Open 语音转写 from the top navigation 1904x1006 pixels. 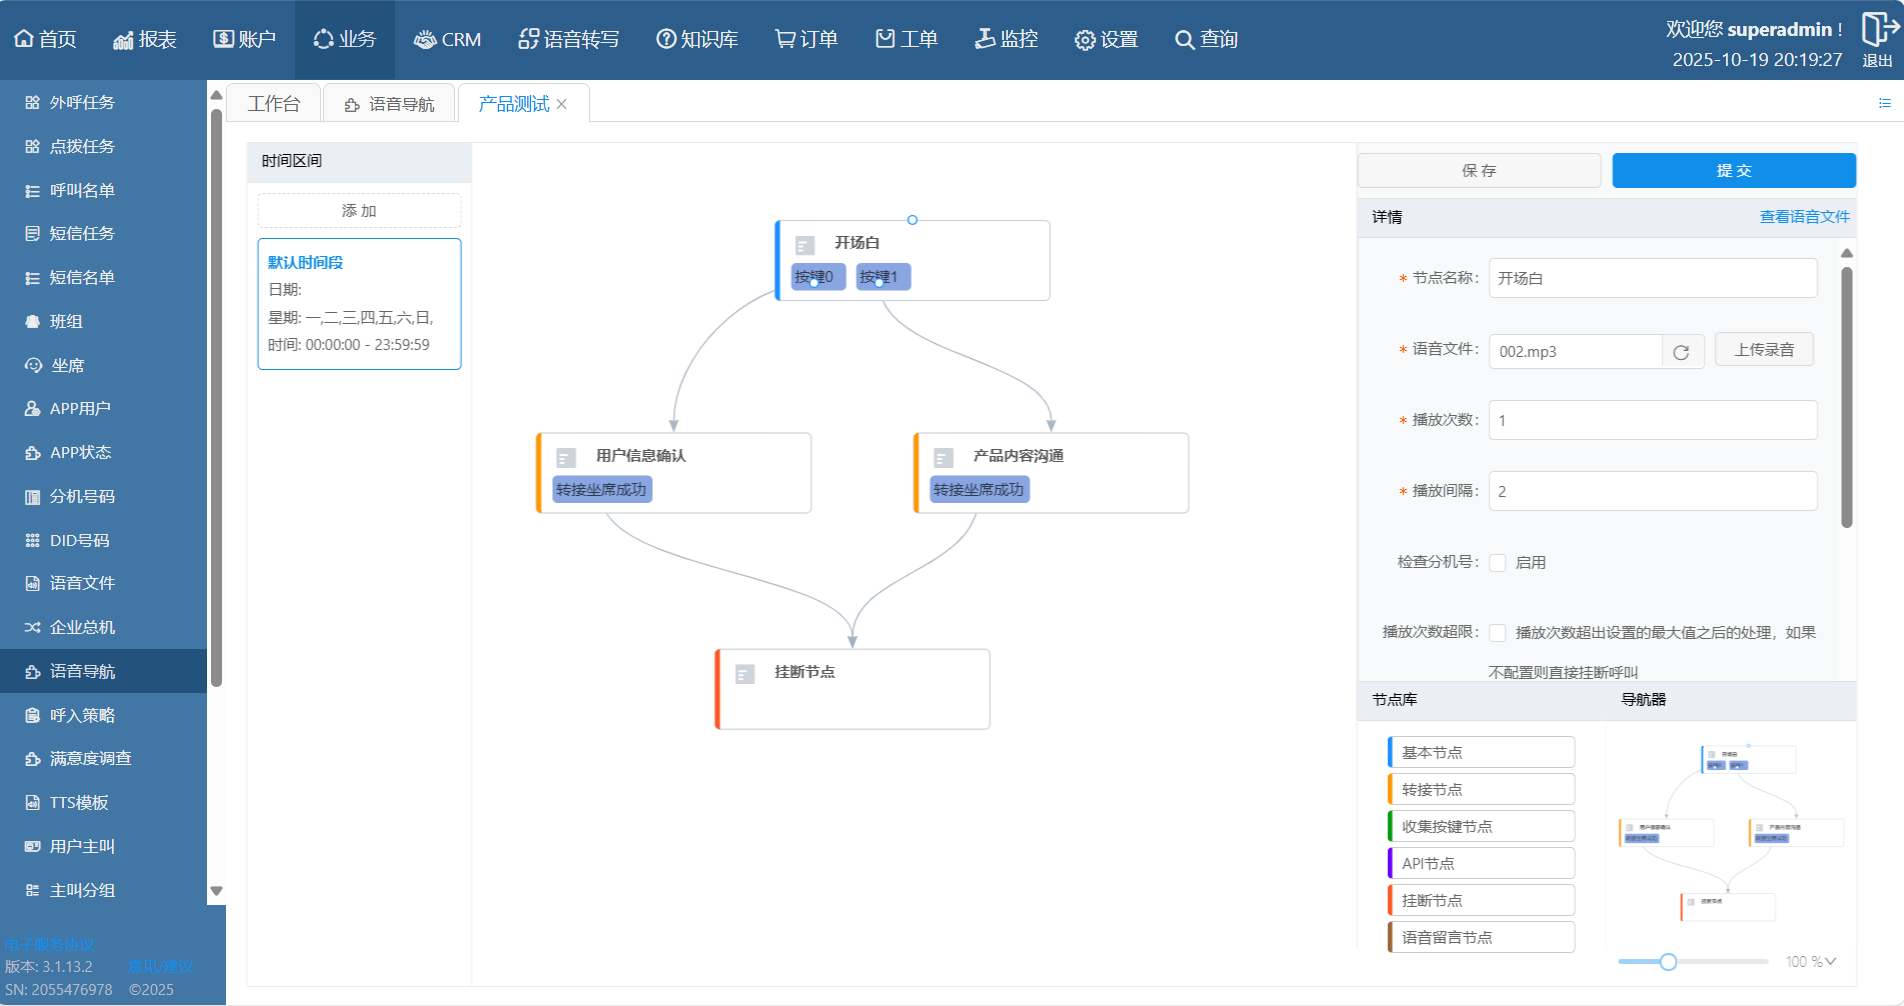(568, 39)
